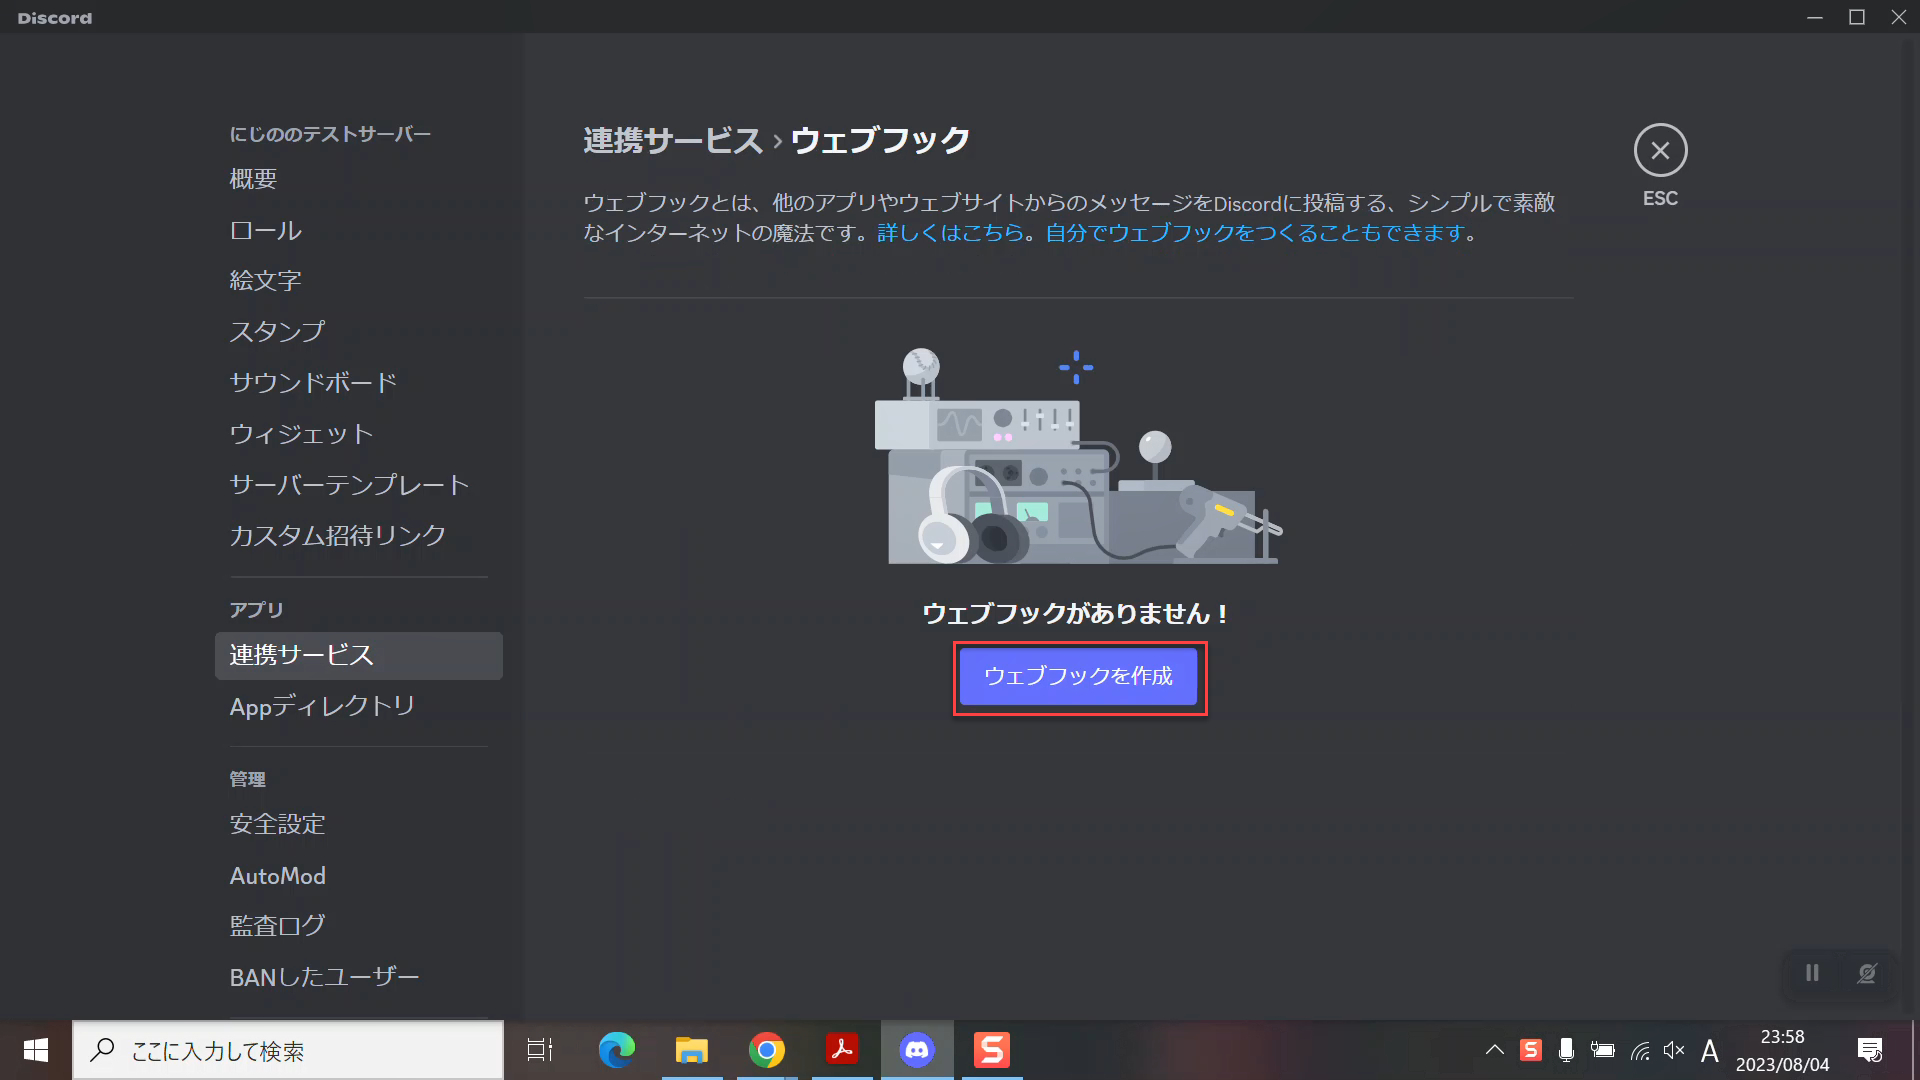
Task: Click the ウェブフックを作成 button
Action: [1078, 677]
